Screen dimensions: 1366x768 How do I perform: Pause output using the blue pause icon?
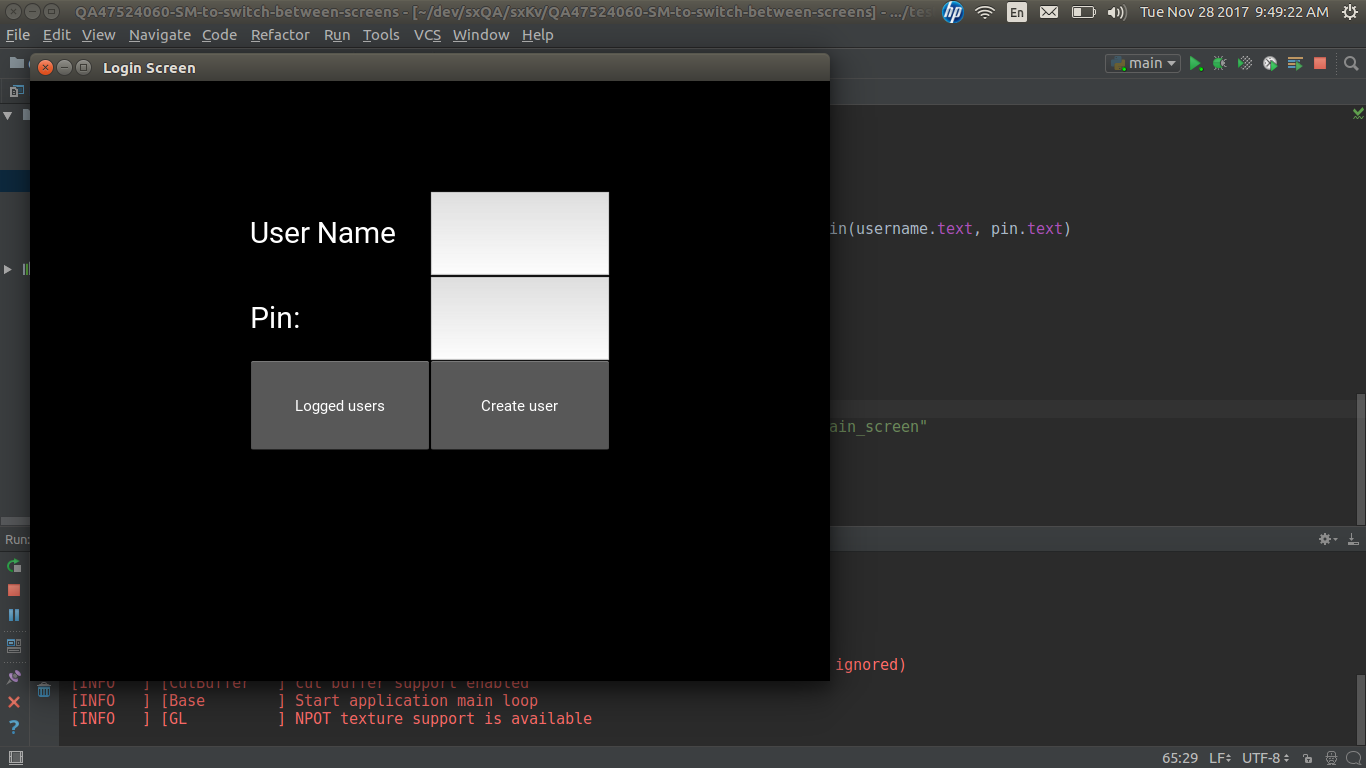[14, 615]
